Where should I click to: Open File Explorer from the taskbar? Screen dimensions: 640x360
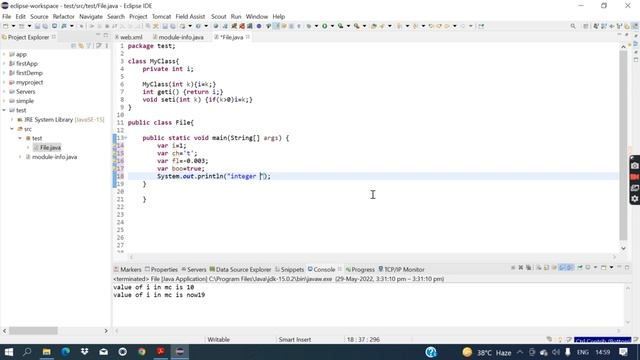pos(47,352)
